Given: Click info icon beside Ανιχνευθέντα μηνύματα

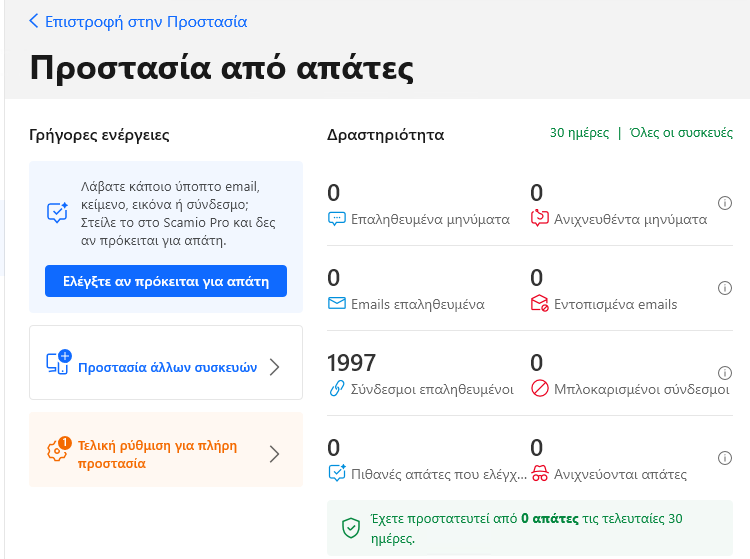Looking at the screenshot, I should pyautogui.click(x=726, y=203).
